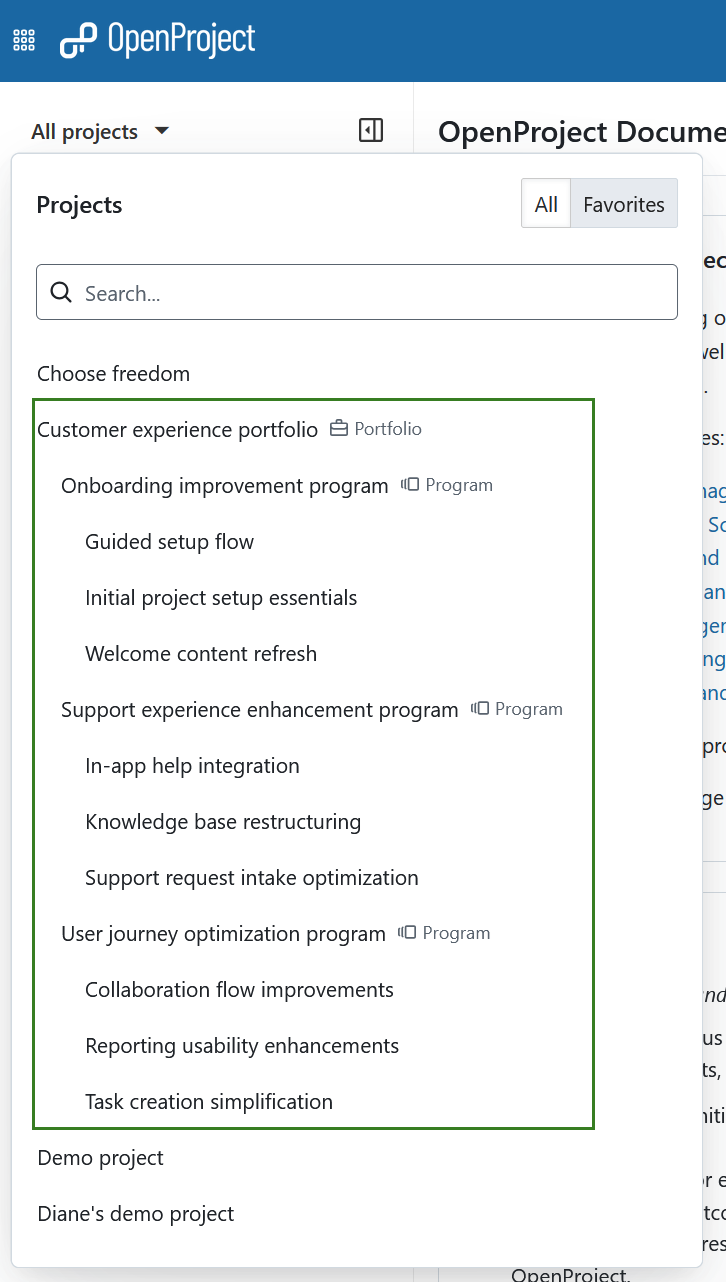Open the Choose freedom project
This screenshot has height=1282, width=726.
pyautogui.click(x=113, y=373)
